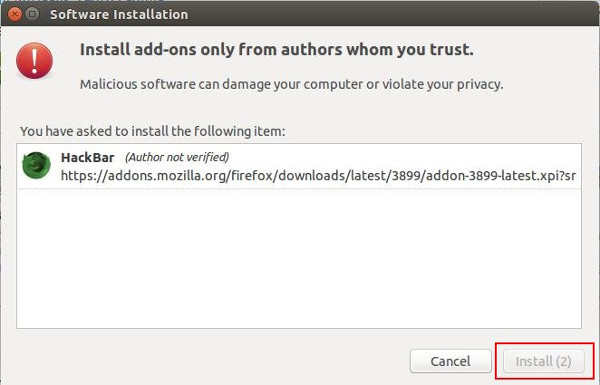Viewport: 600px width, 385px height.
Task: Select the green HackBar add-on icon
Action: [x=36, y=165]
